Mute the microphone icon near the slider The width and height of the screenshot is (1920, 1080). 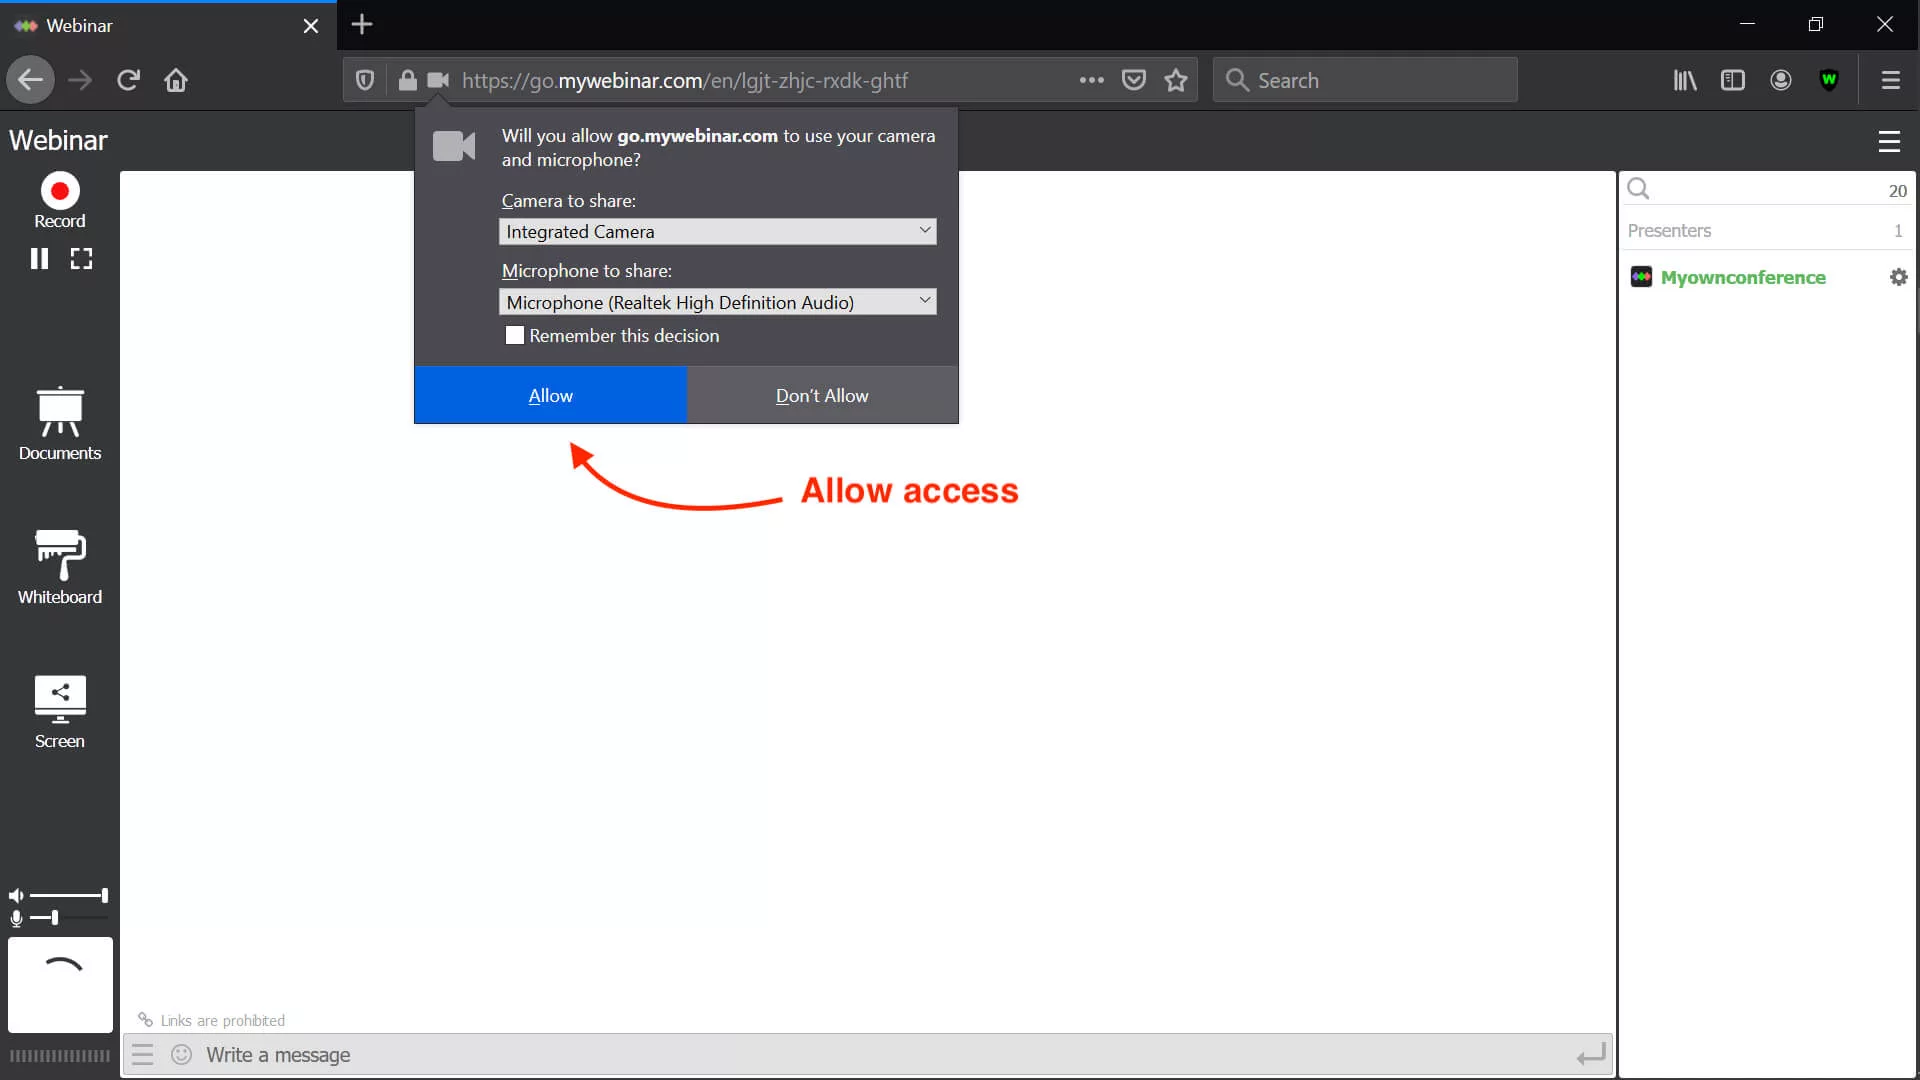[15, 919]
